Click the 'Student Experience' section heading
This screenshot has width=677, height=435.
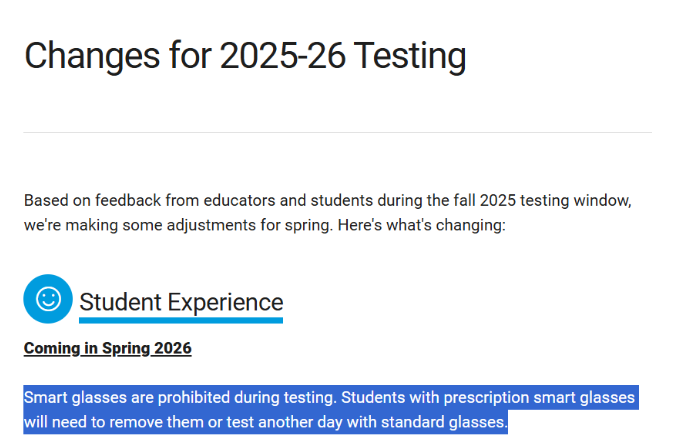pyautogui.click(x=181, y=302)
